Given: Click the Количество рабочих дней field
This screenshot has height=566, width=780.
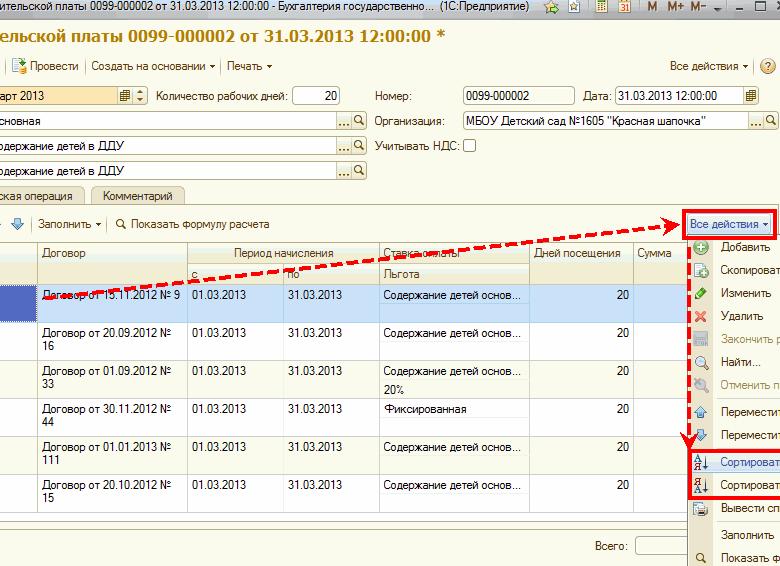Looking at the screenshot, I should pos(316,95).
